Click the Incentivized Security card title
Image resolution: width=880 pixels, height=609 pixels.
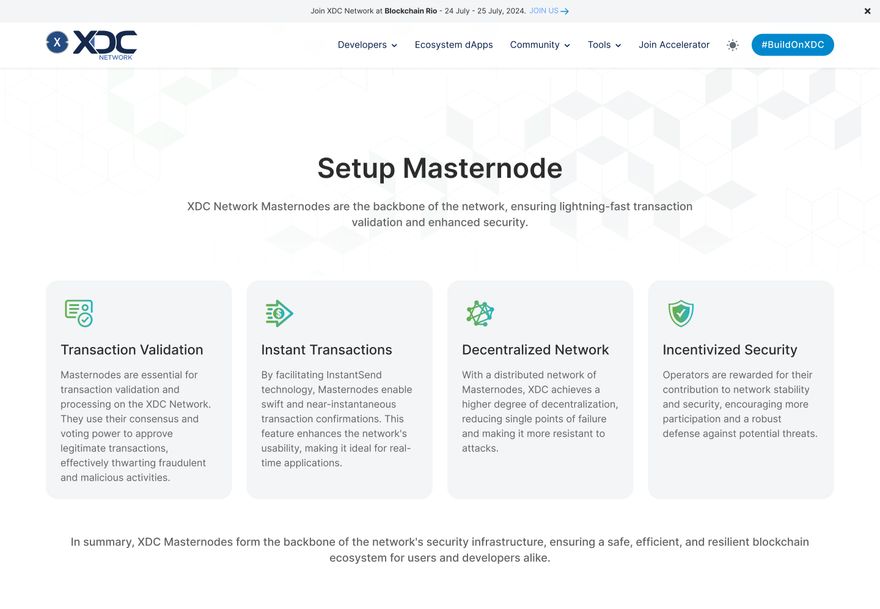[730, 350]
